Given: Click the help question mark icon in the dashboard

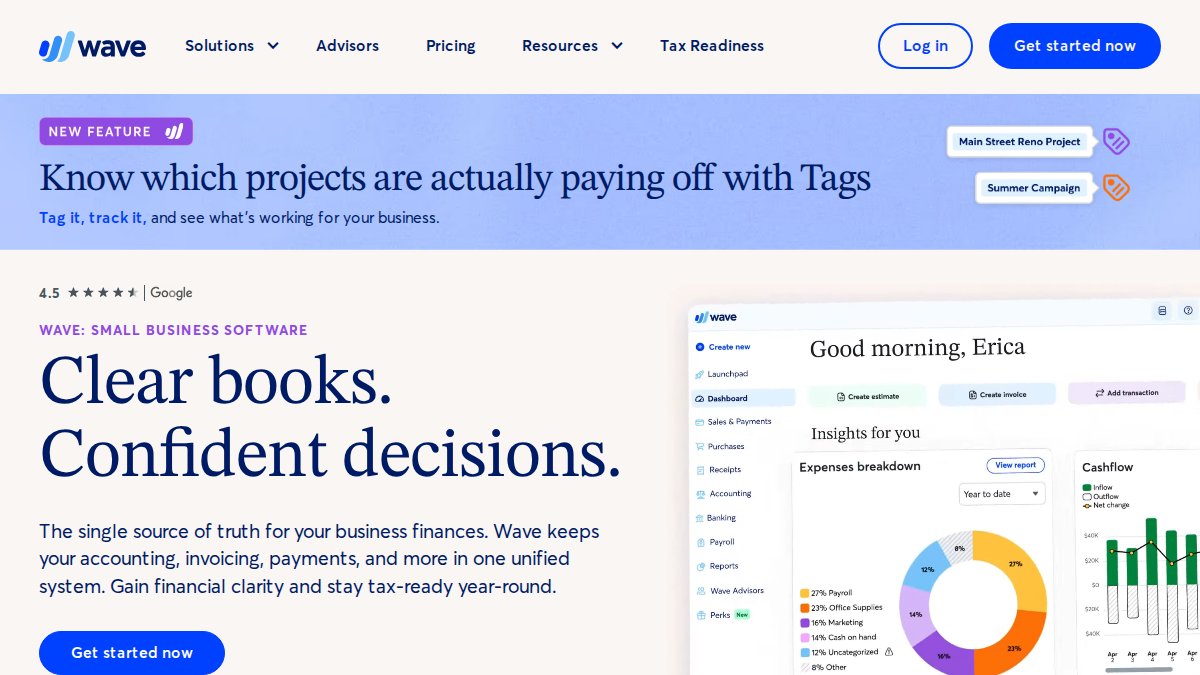Looking at the screenshot, I should pyautogui.click(x=1188, y=311).
